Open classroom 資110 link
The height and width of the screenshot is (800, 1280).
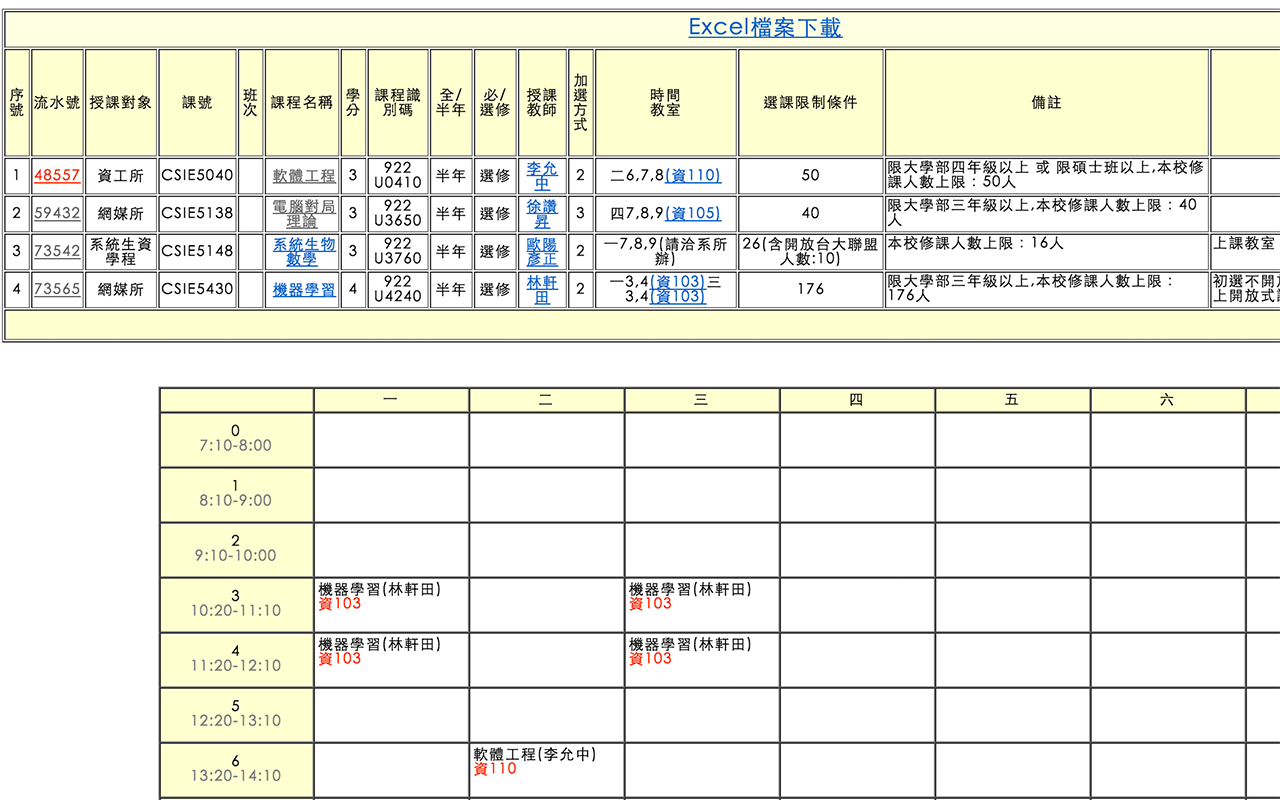pyautogui.click(x=692, y=175)
